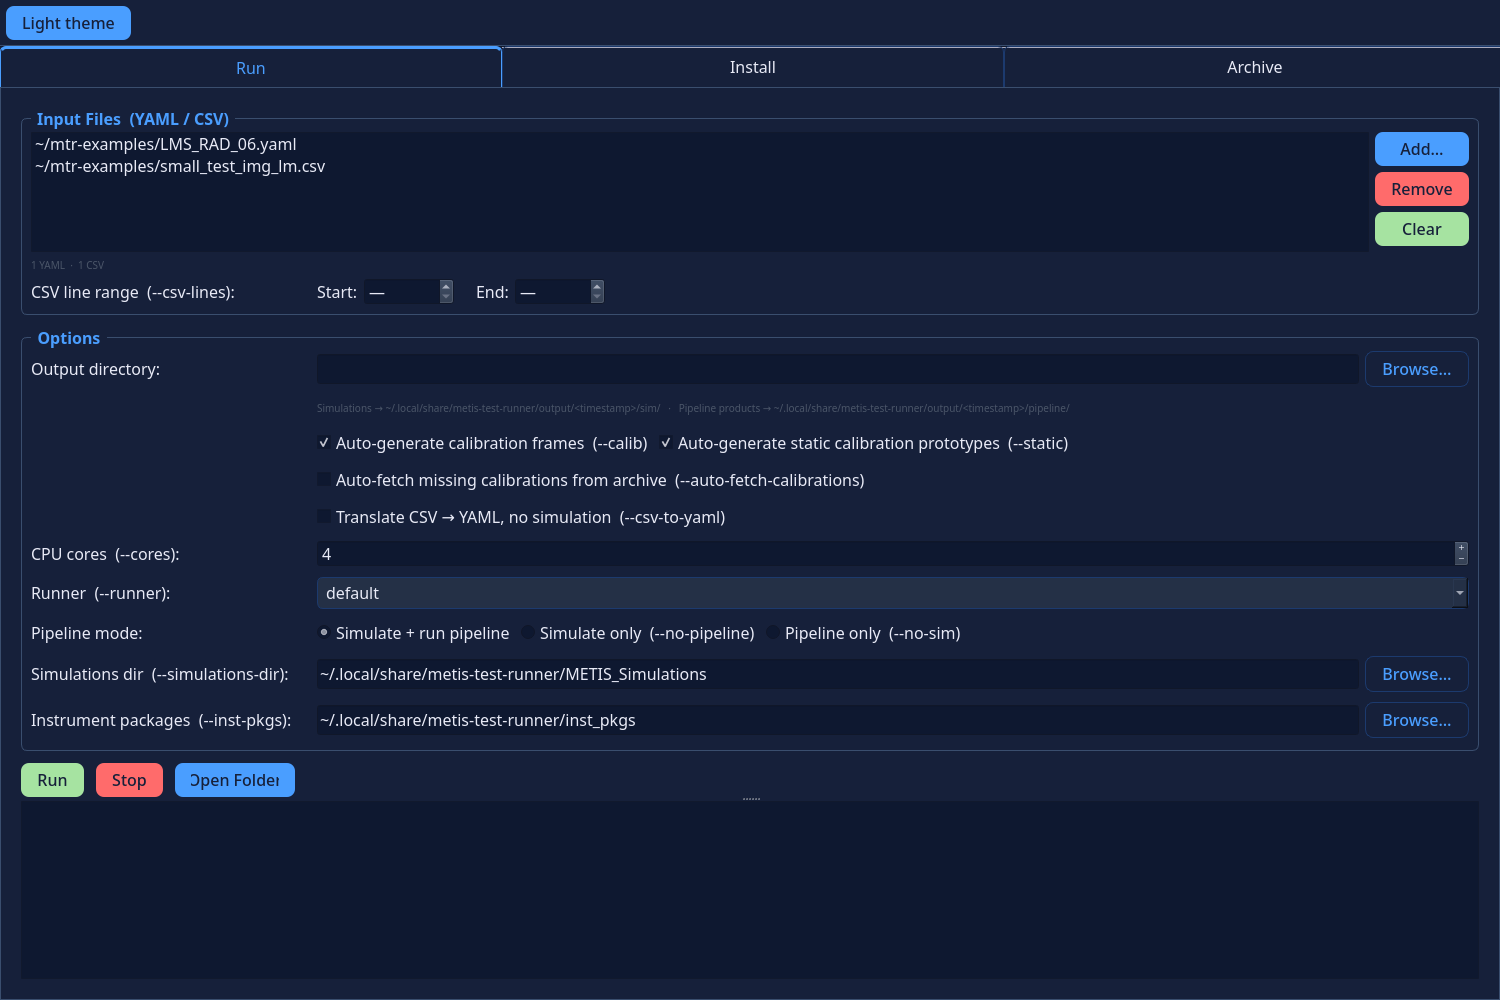Browse for the Simulations directory
The image size is (1500, 1000).
(x=1416, y=674)
